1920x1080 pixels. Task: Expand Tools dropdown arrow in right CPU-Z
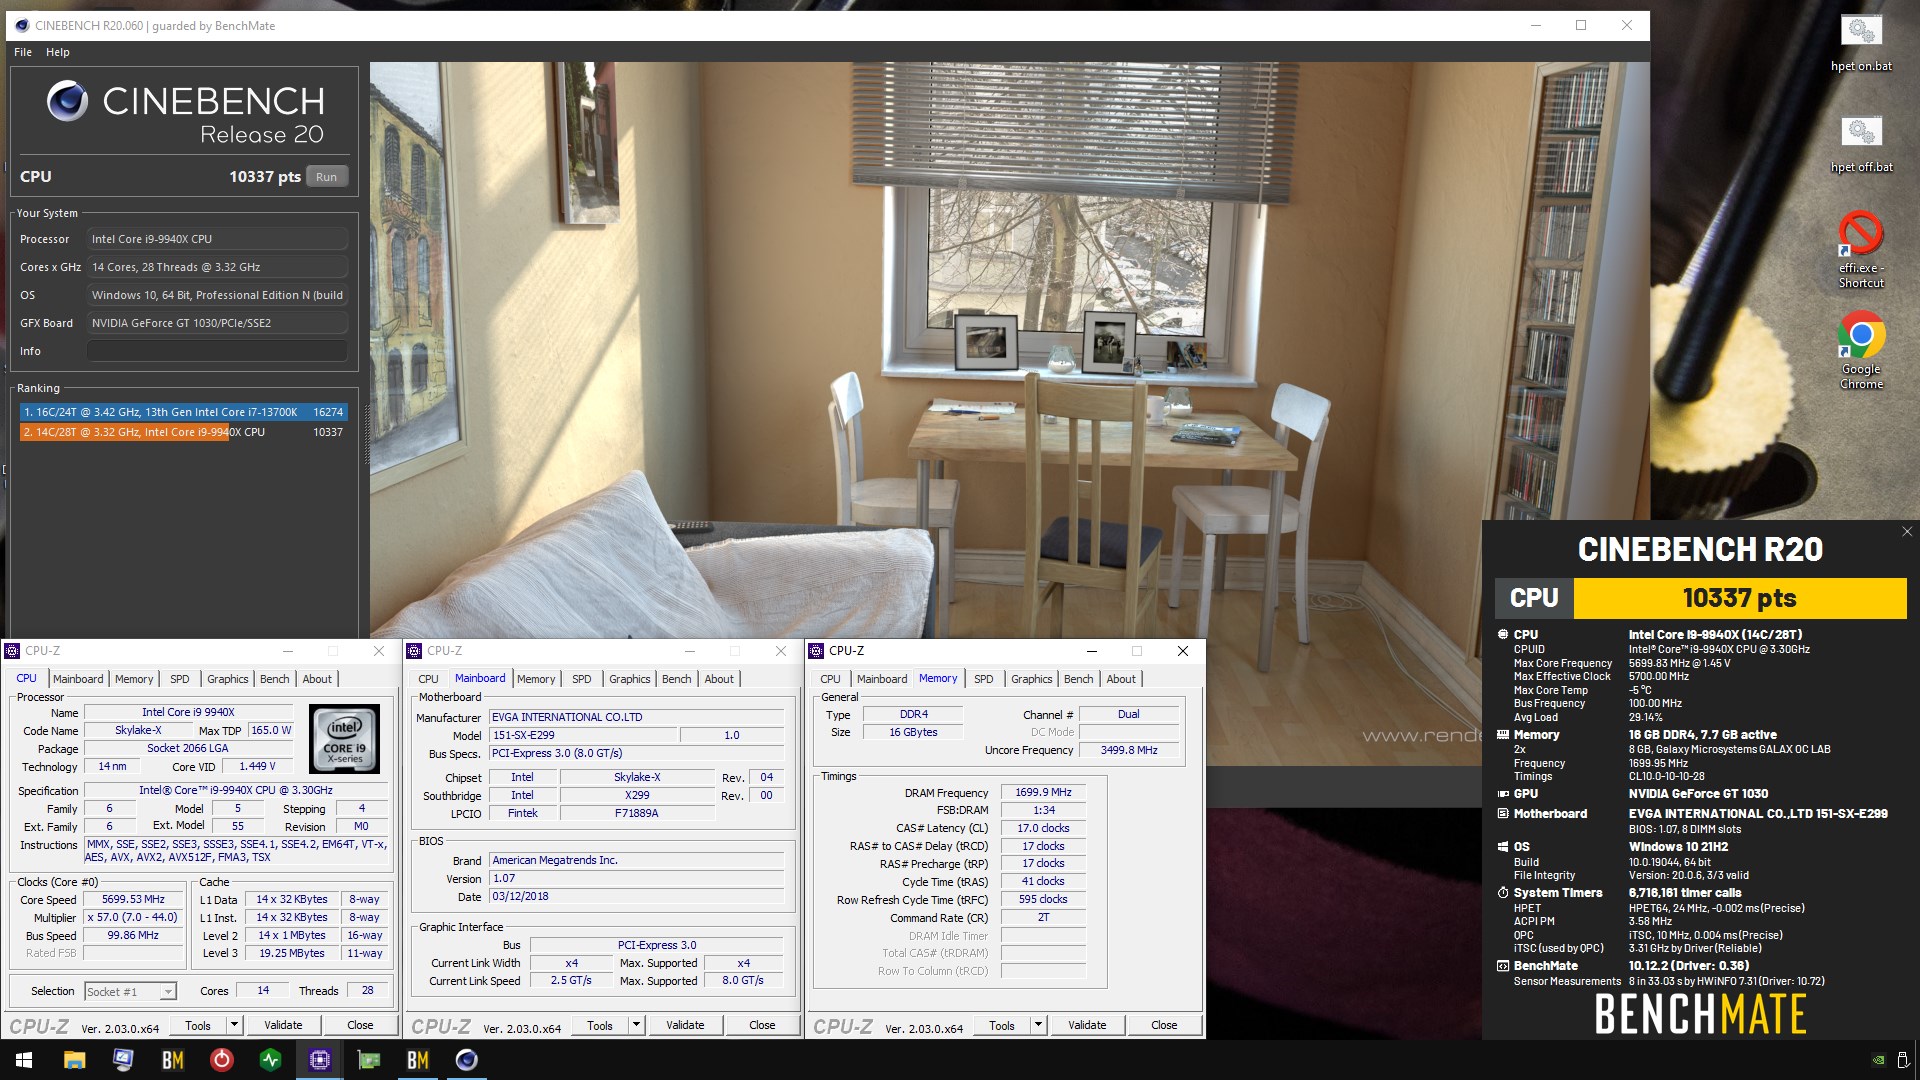1038,1025
